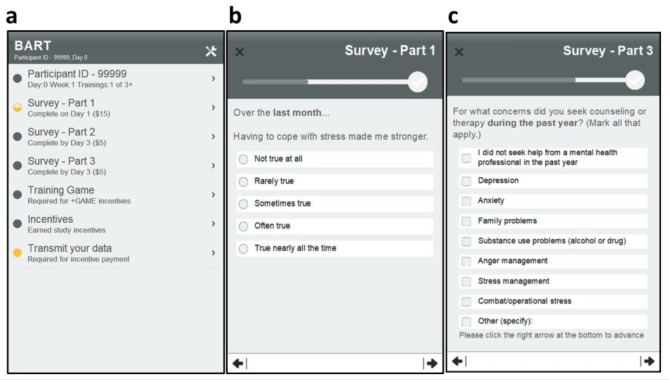Select the Survey - Part 1 list entry
669x380 pixels.
click(x=116, y=107)
